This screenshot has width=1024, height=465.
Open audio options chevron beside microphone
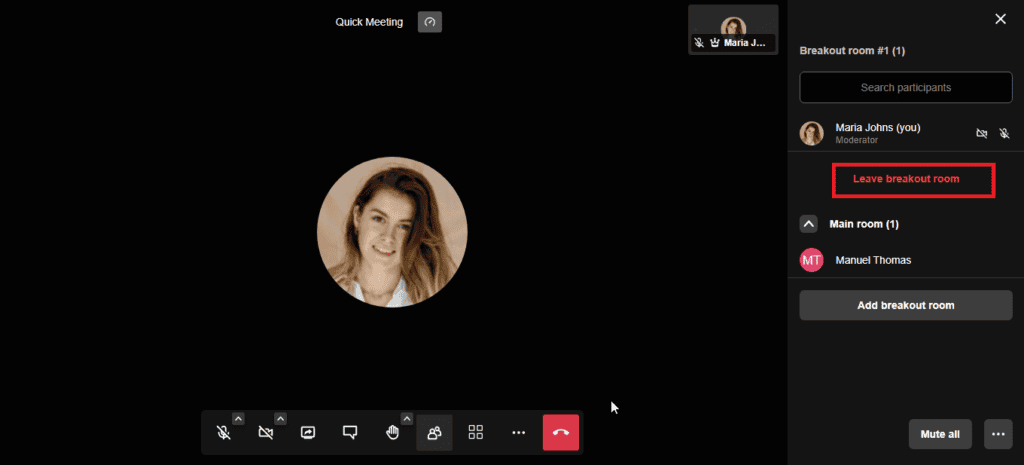(x=238, y=419)
